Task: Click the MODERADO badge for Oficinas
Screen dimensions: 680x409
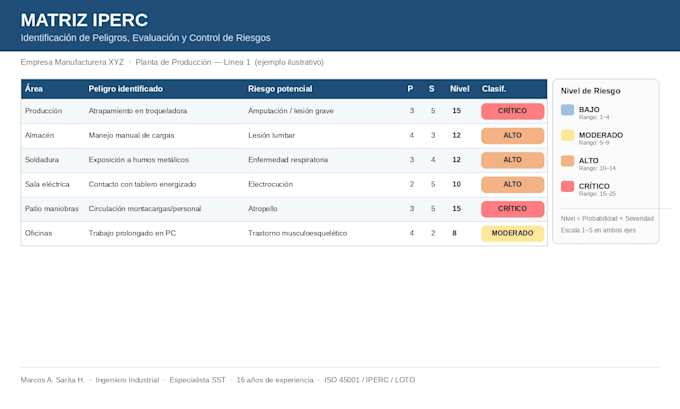Action: (x=512, y=233)
